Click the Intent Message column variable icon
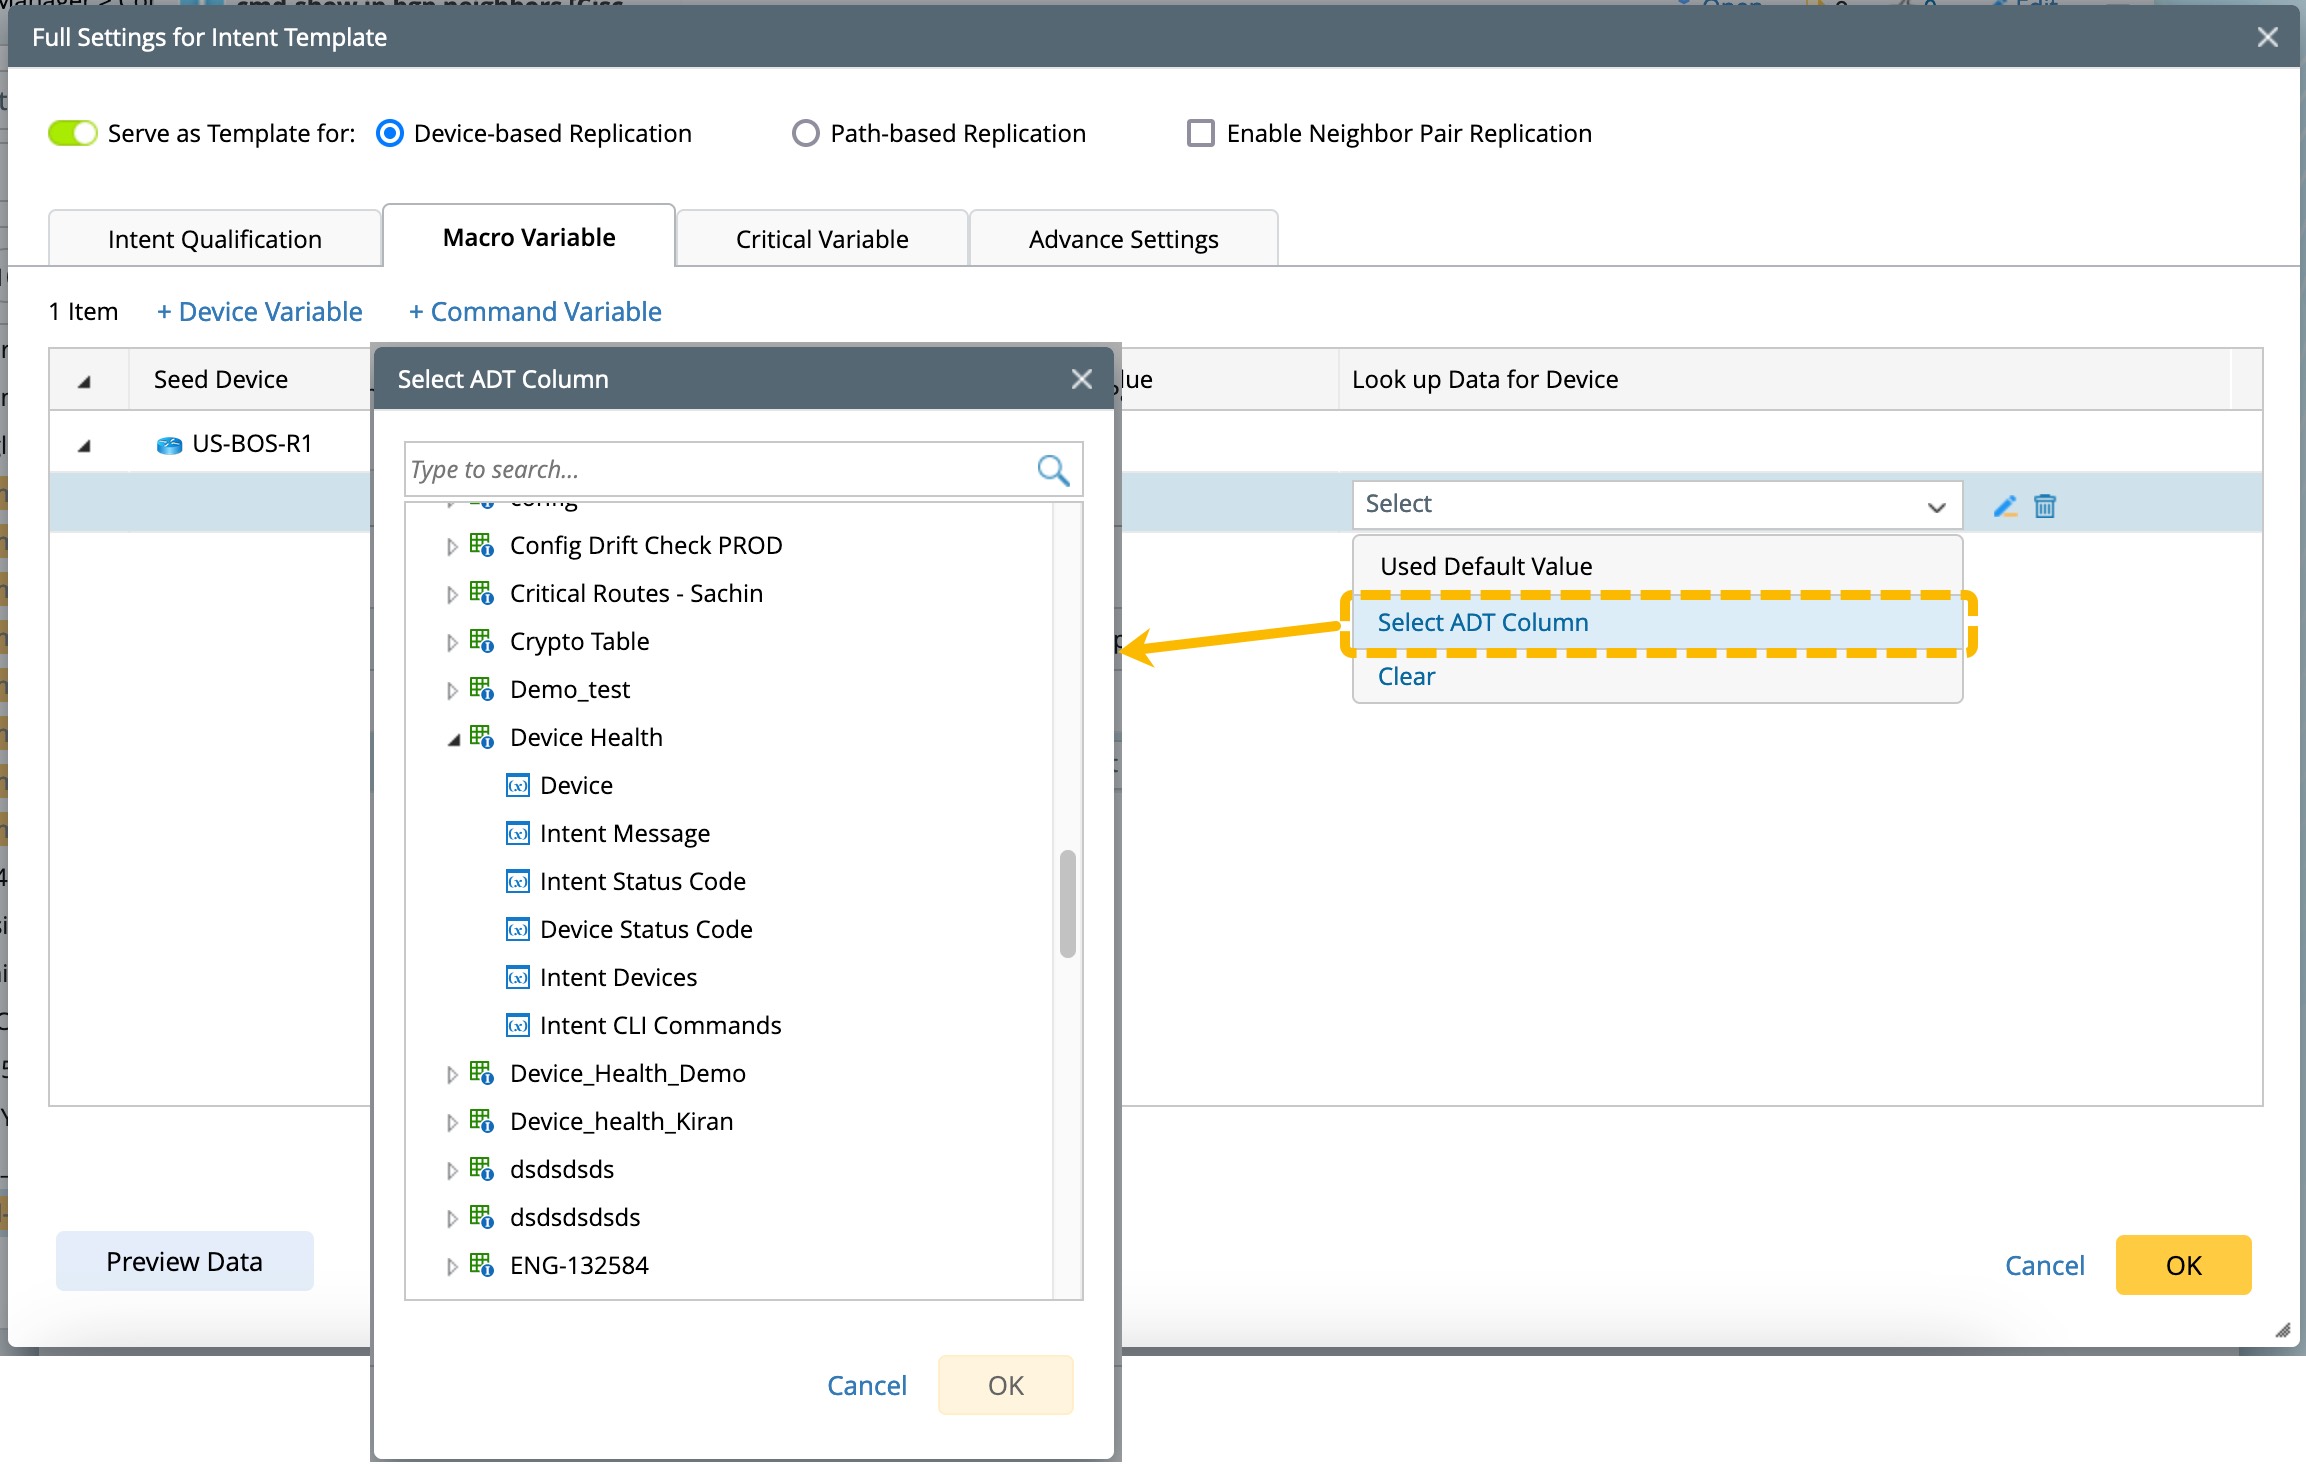The image size is (2306, 1464). coord(517,833)
